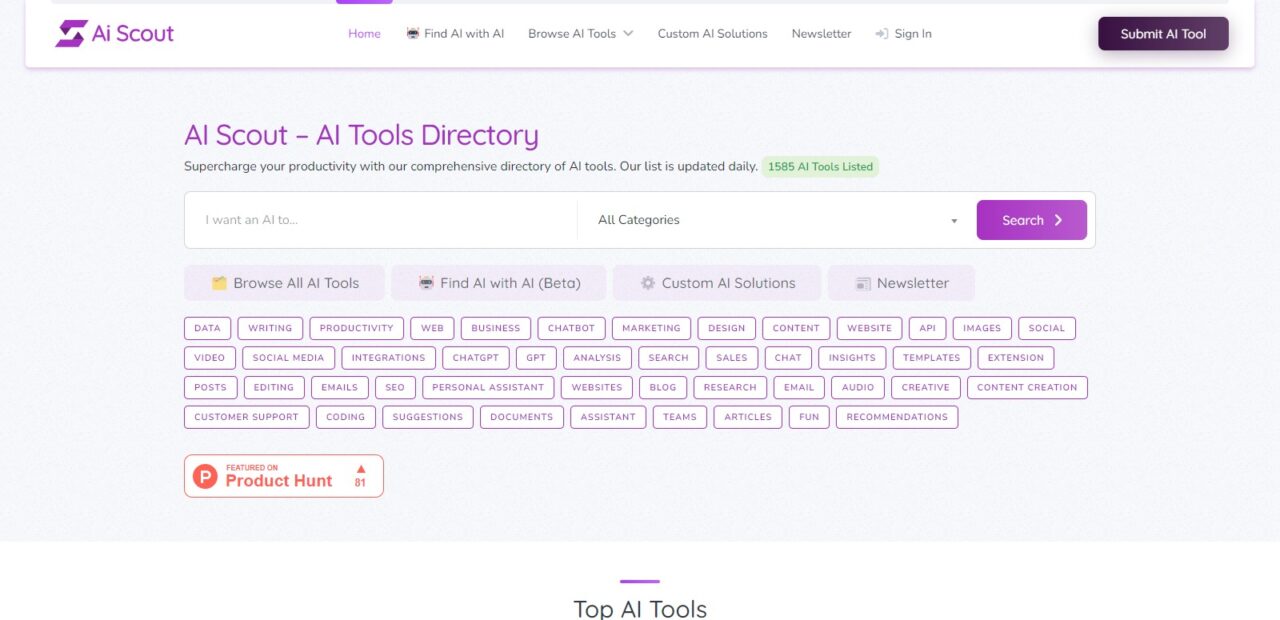This screenshot has width=1280, height=620.
Task: Click gear icon on Custom AI Solutions button
Action: point(648,283)
